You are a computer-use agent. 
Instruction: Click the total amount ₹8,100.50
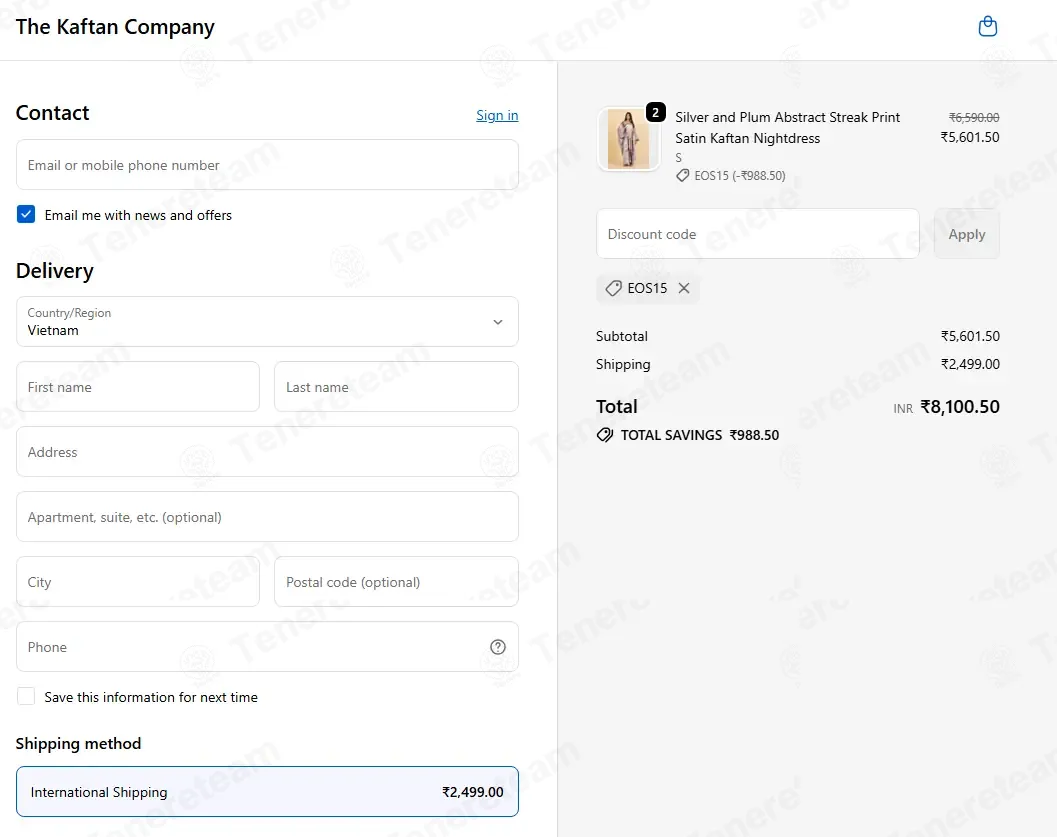coord(960,407)
